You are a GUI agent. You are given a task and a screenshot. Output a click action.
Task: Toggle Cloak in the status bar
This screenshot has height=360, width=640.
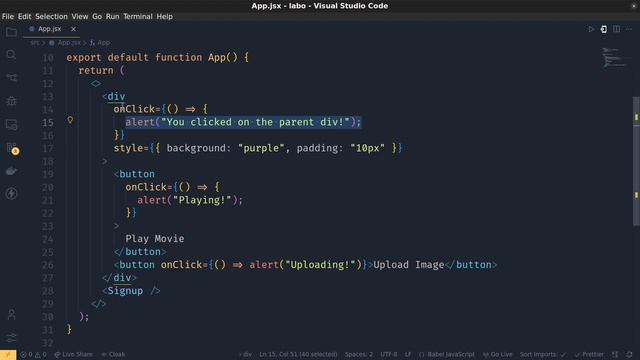click(113, 355)
